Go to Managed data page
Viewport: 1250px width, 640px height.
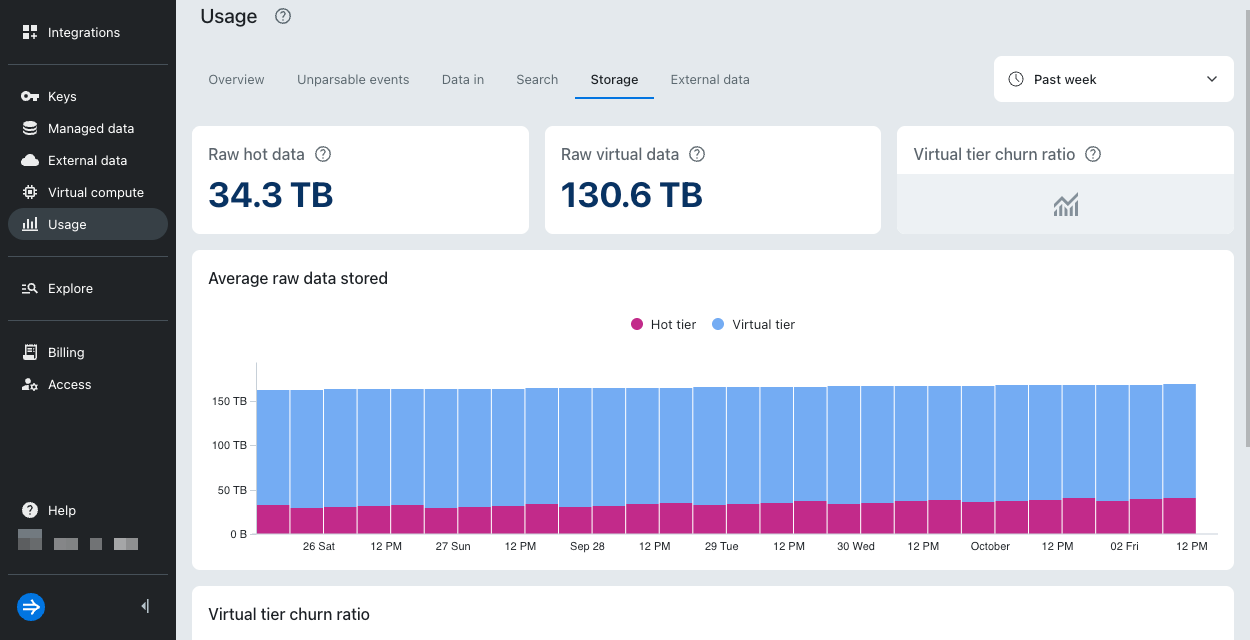point(88,128)
